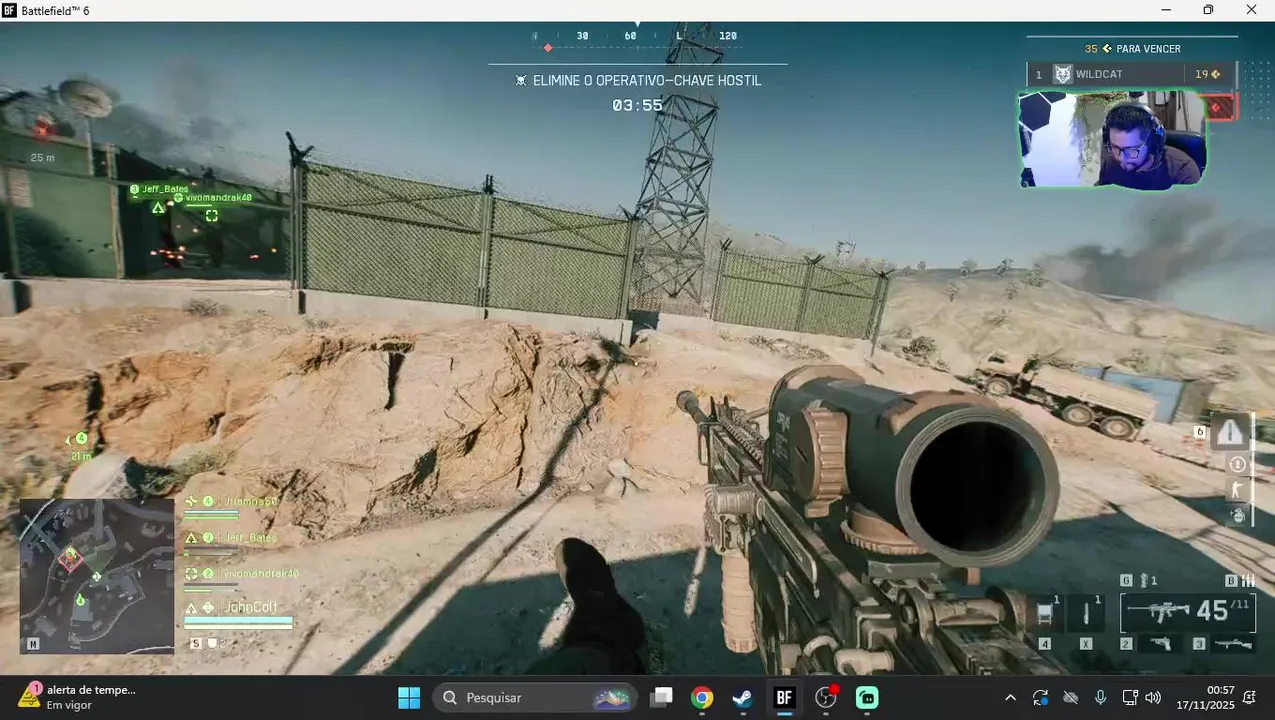
Task: Open Task View from the taskbar
Action: [661, 697]
